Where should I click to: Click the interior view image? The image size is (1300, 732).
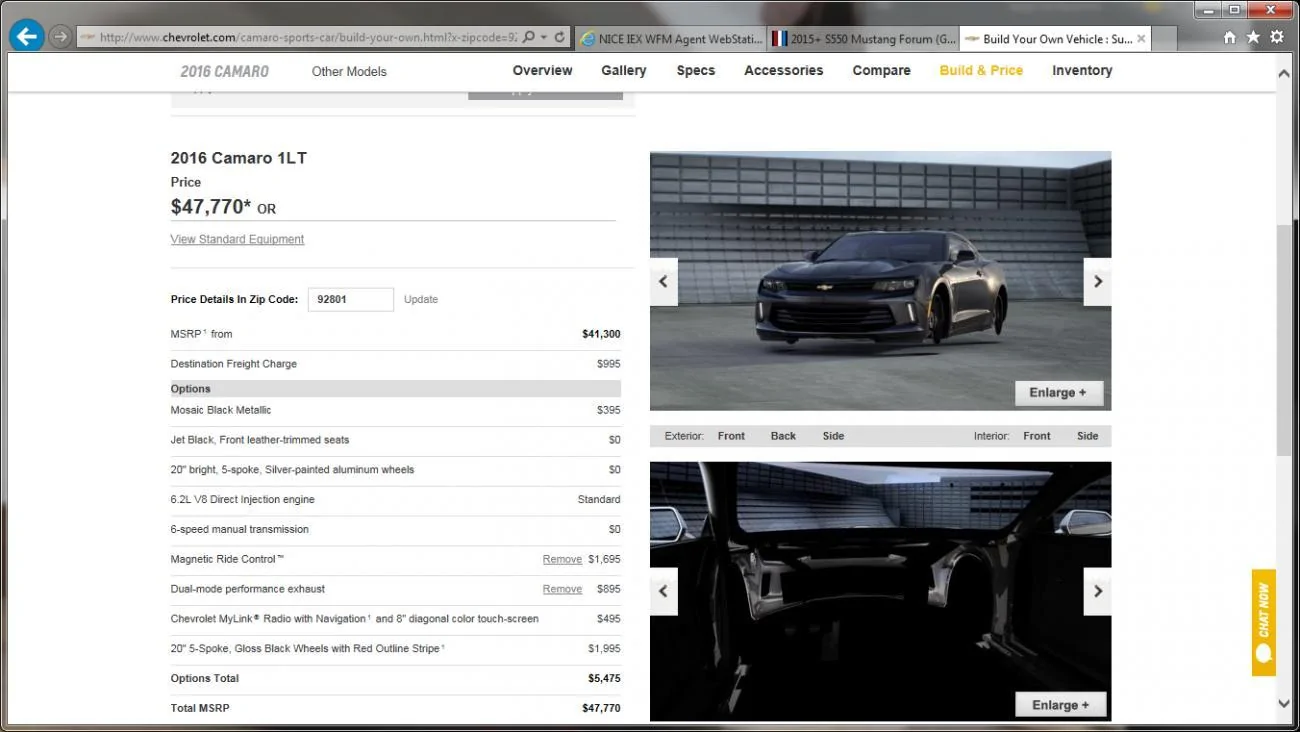tap(880, 591)
